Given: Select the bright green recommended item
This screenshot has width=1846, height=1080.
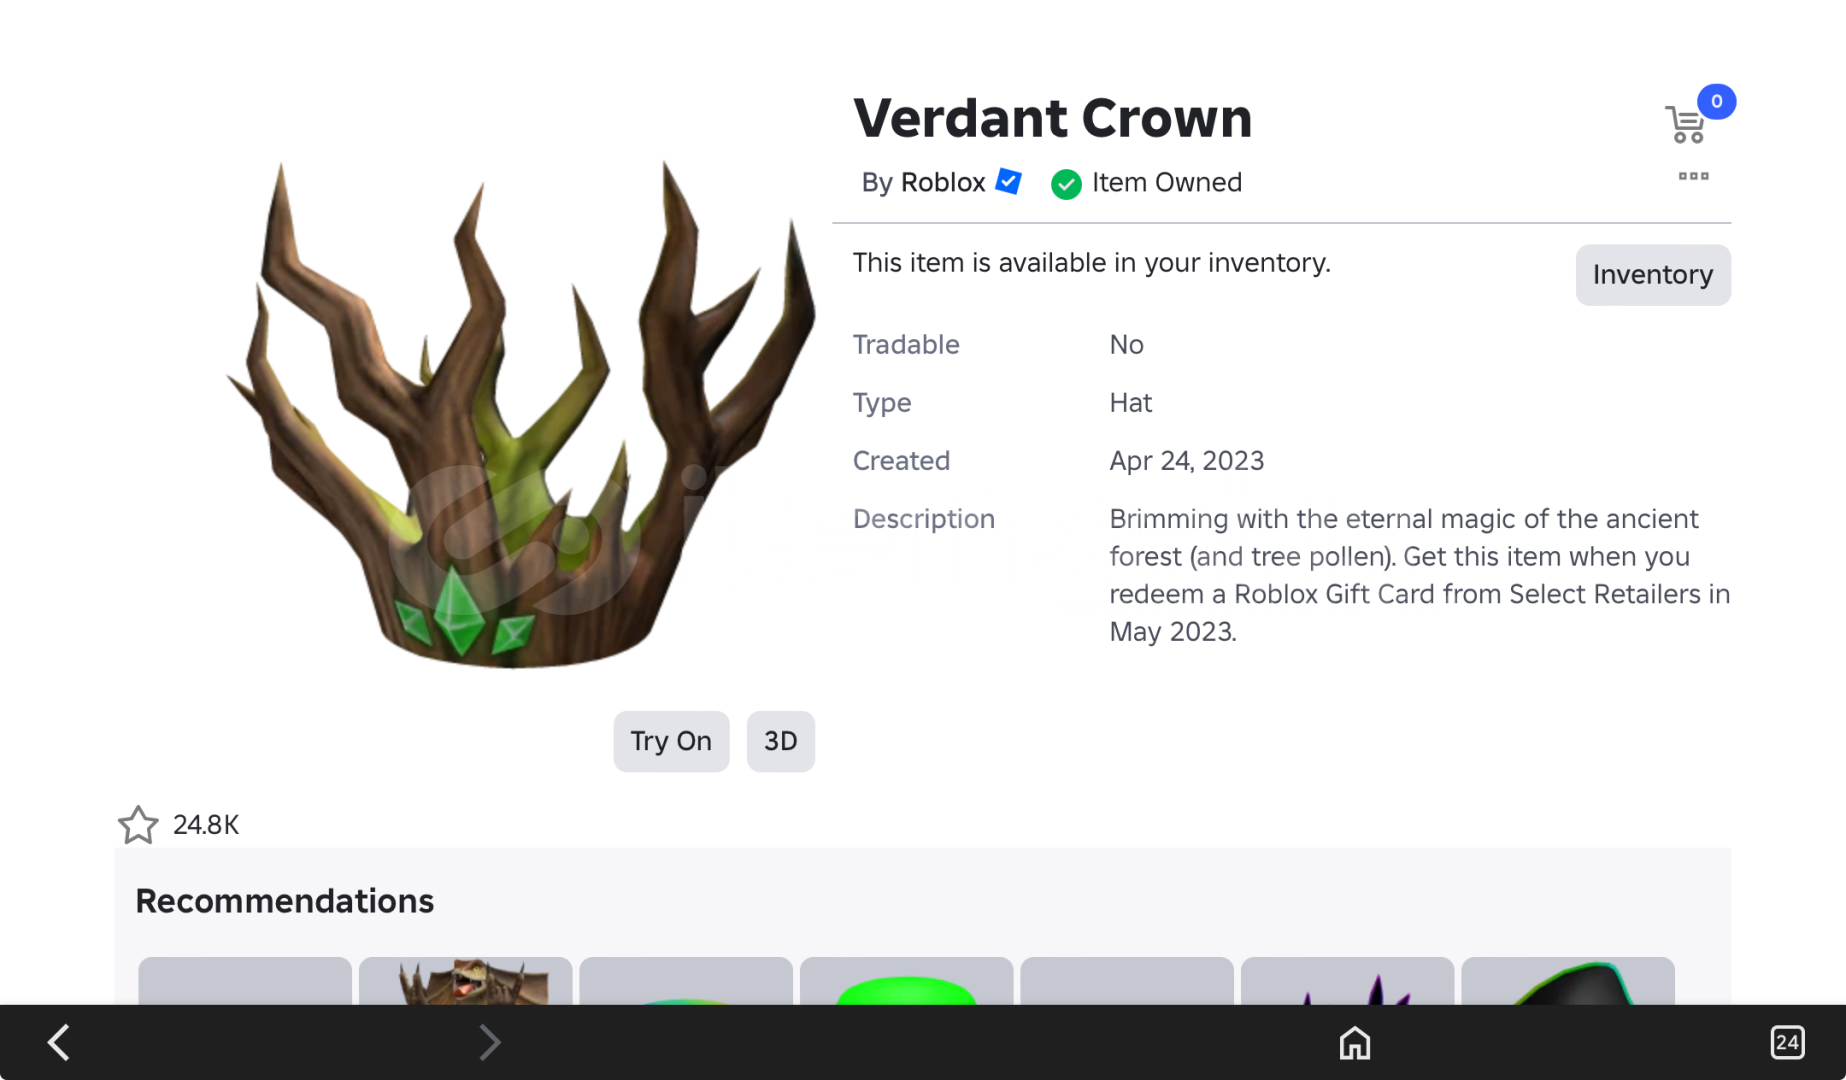Looking at the screenshot, I should [x=907, y=981].
